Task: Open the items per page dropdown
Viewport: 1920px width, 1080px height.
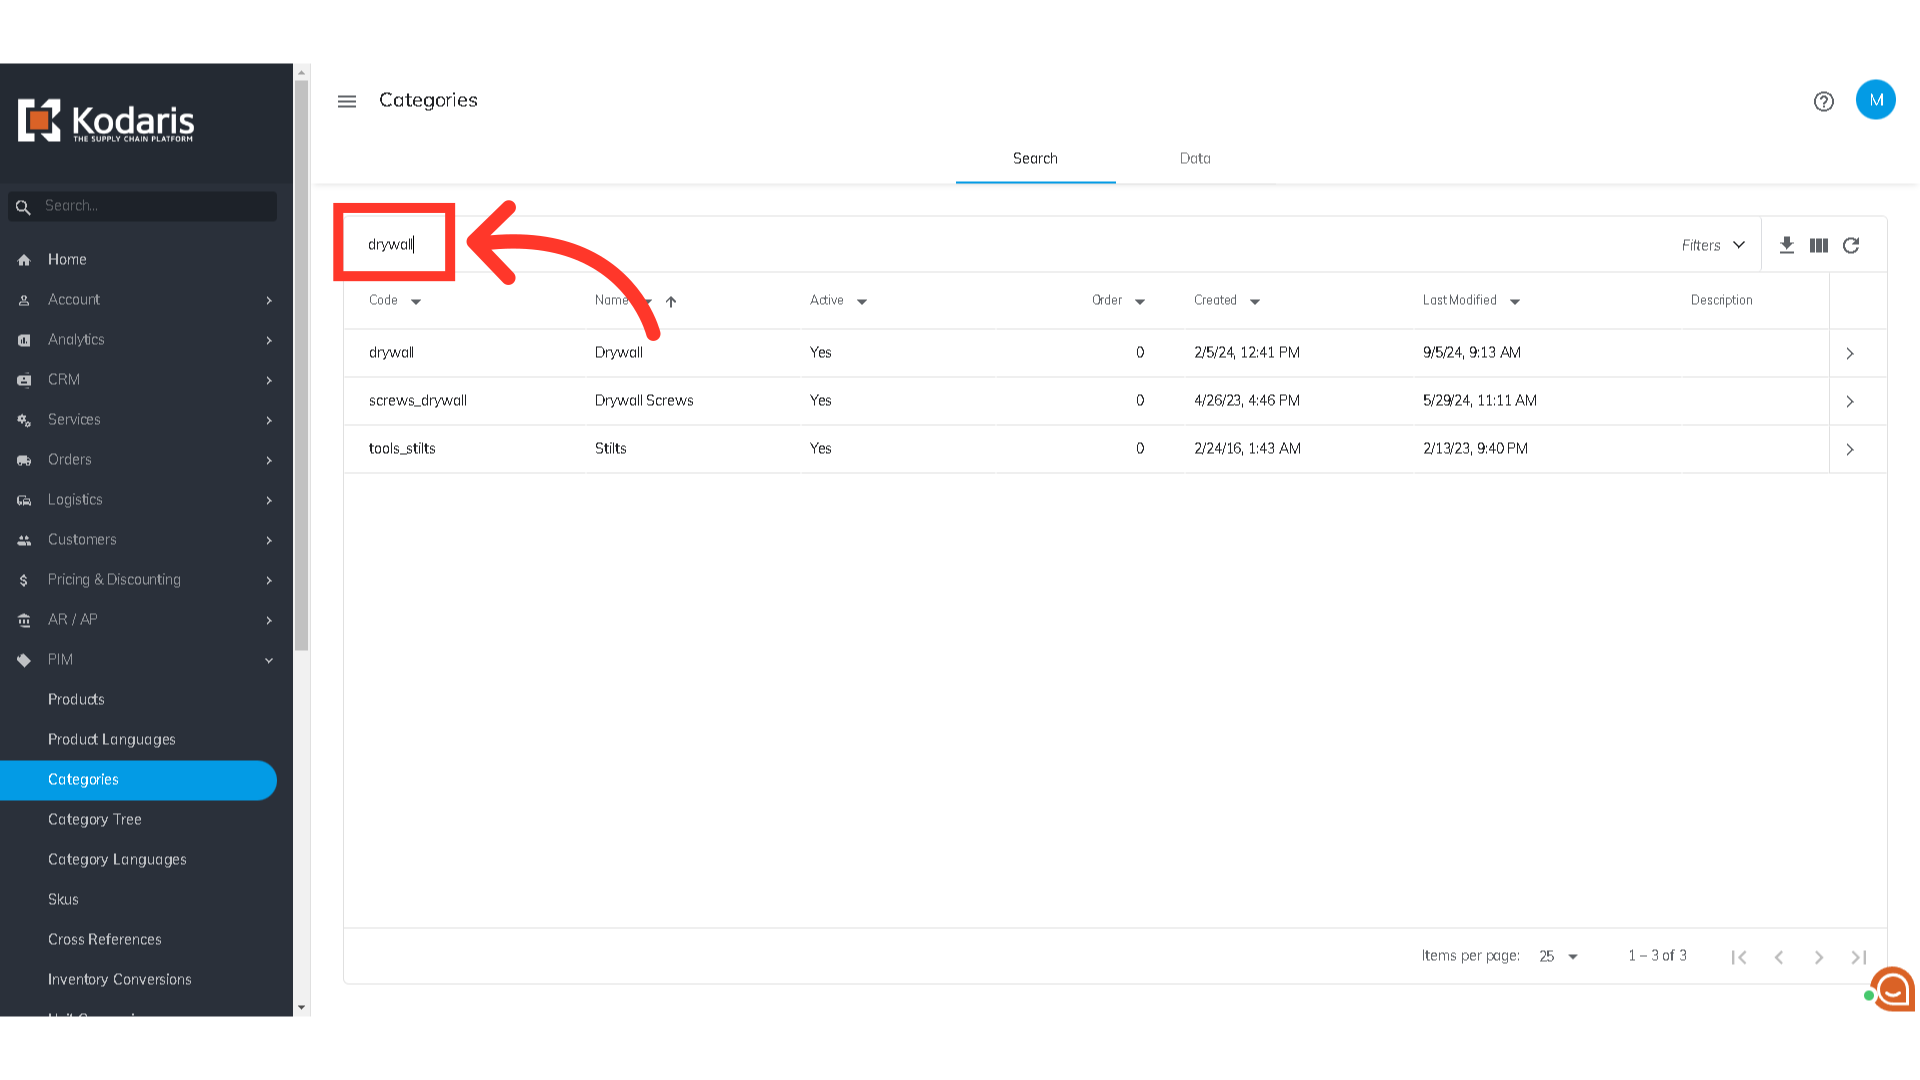Action: [1558, 956]
